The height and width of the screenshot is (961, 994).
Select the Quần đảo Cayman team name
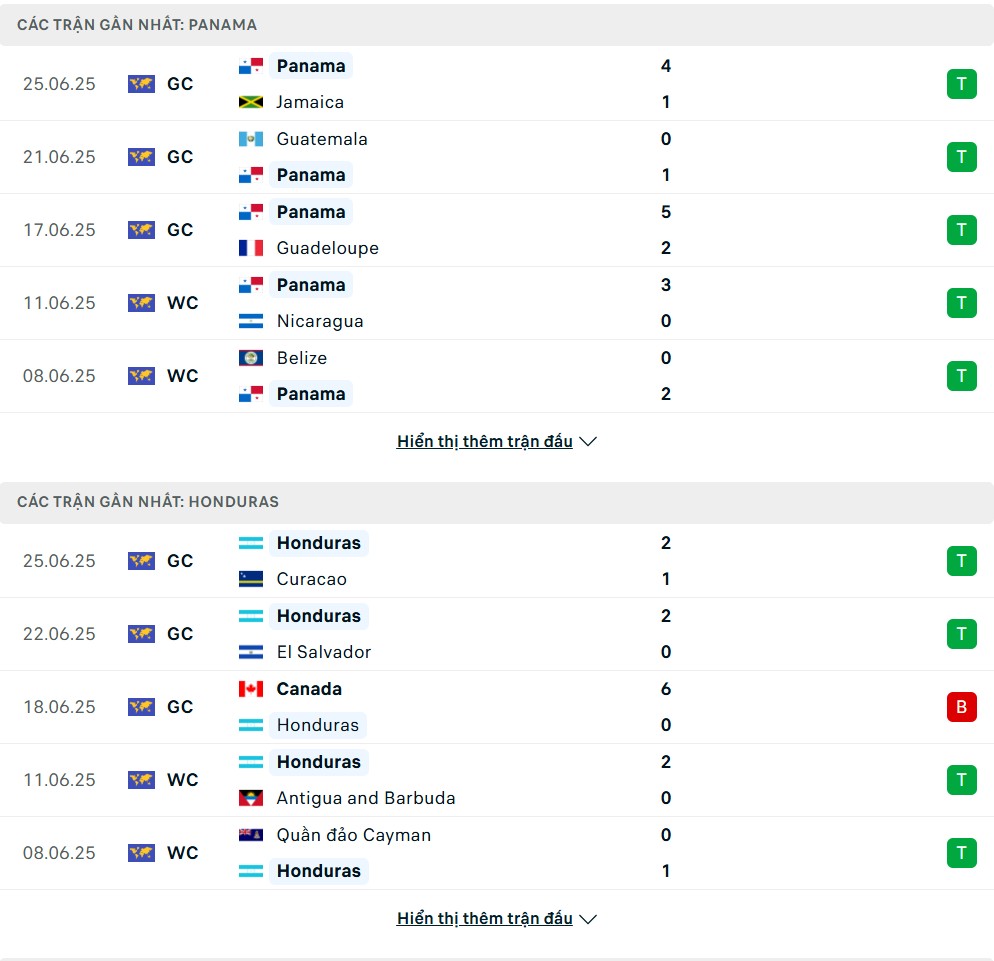pyautogui.click(x=354, y=835)
